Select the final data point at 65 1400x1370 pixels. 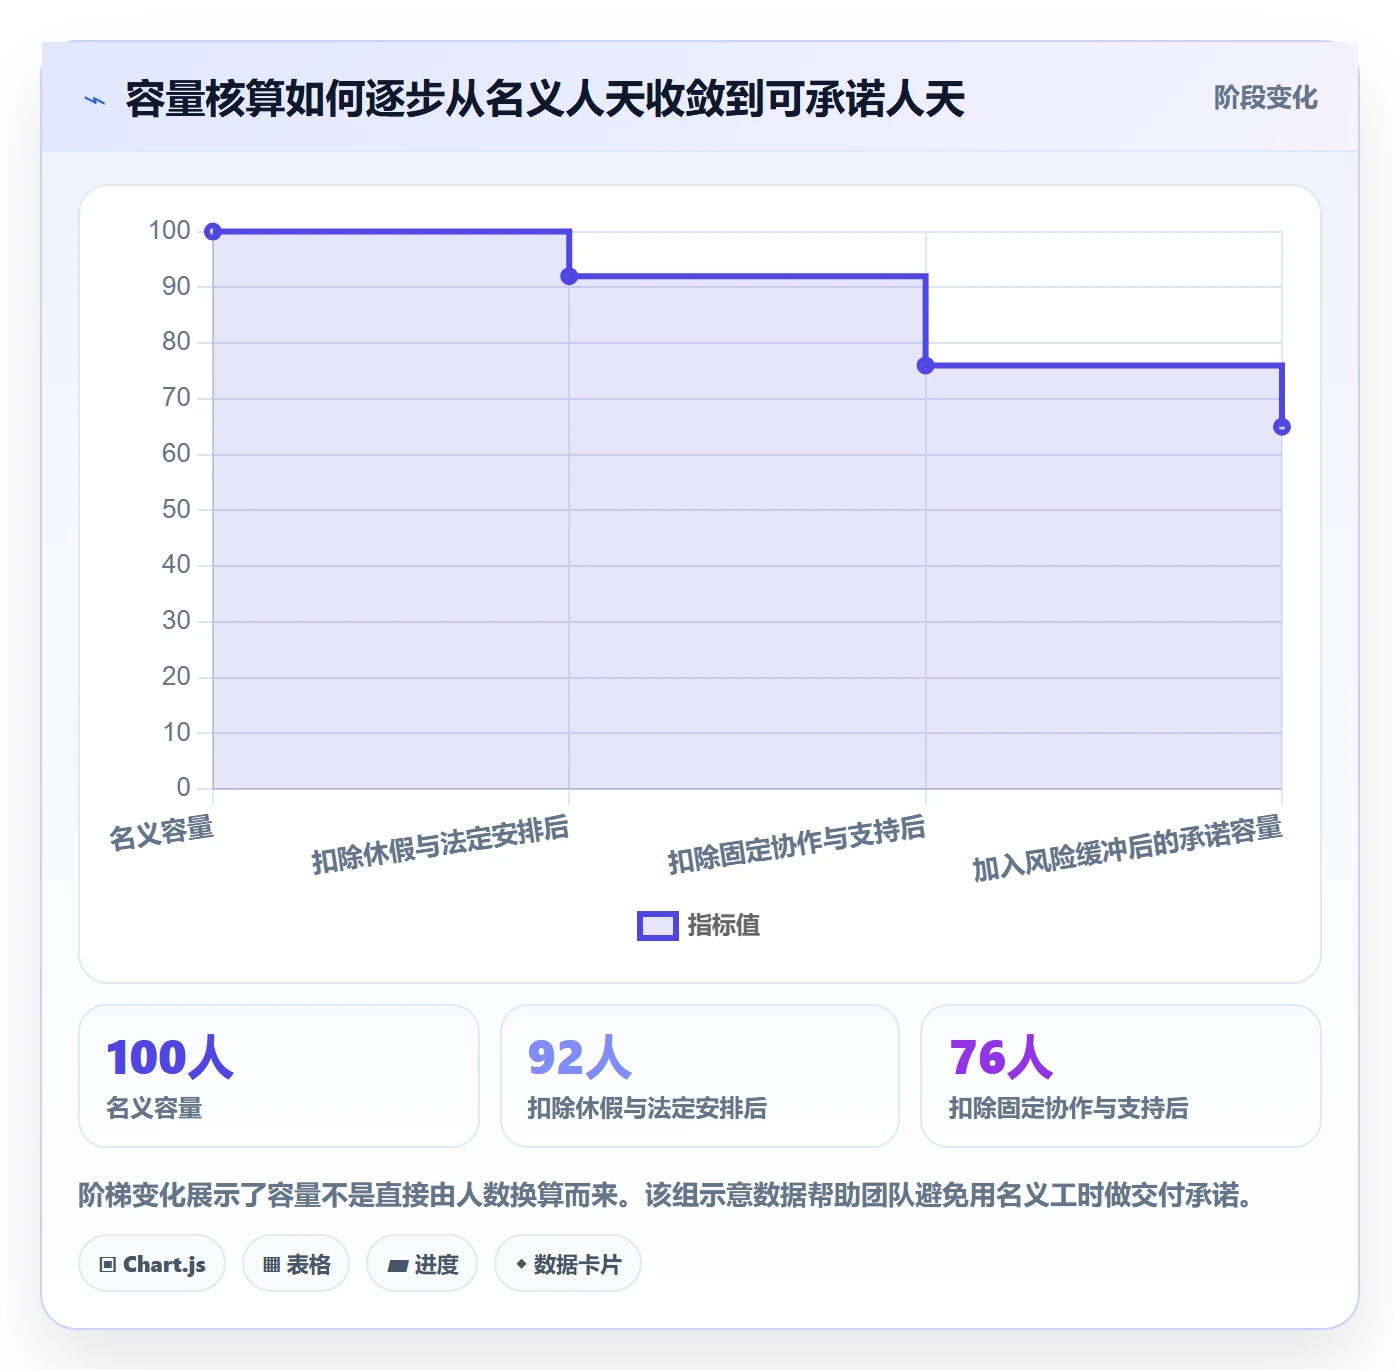pos(1282,427)
